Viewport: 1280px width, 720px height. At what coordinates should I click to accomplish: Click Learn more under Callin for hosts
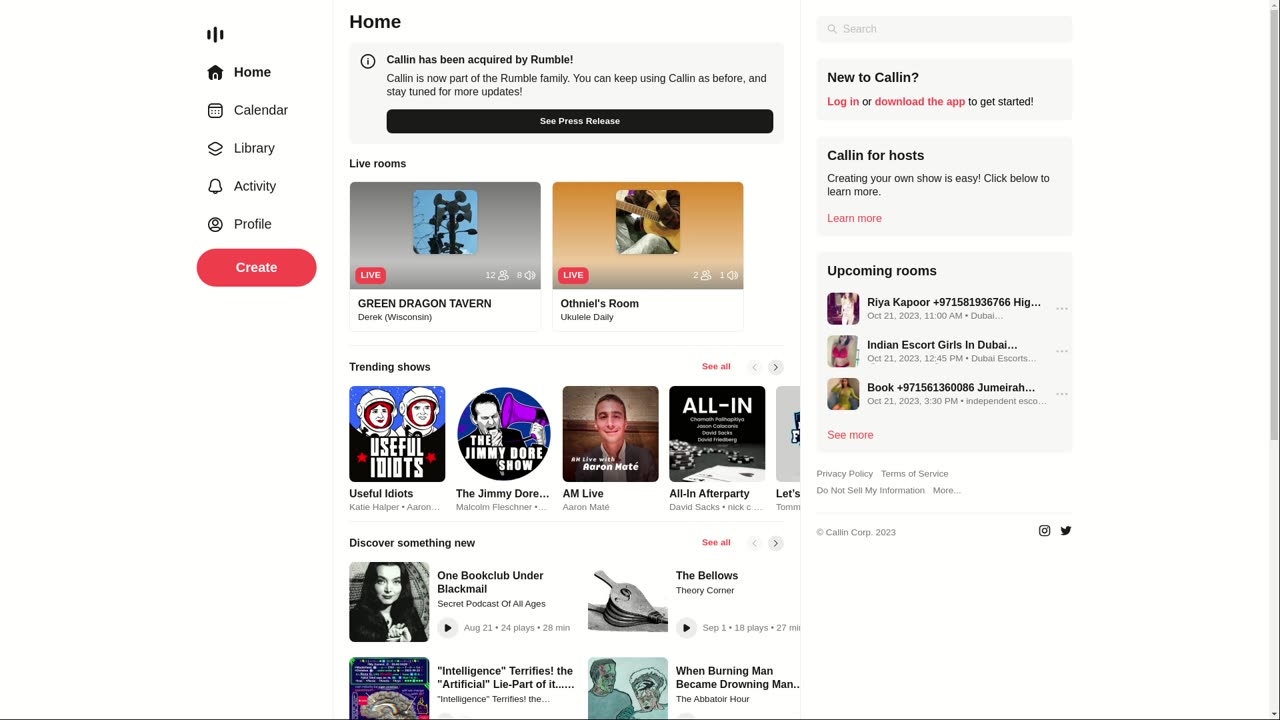pyautogui.click(x=854, y=218)
